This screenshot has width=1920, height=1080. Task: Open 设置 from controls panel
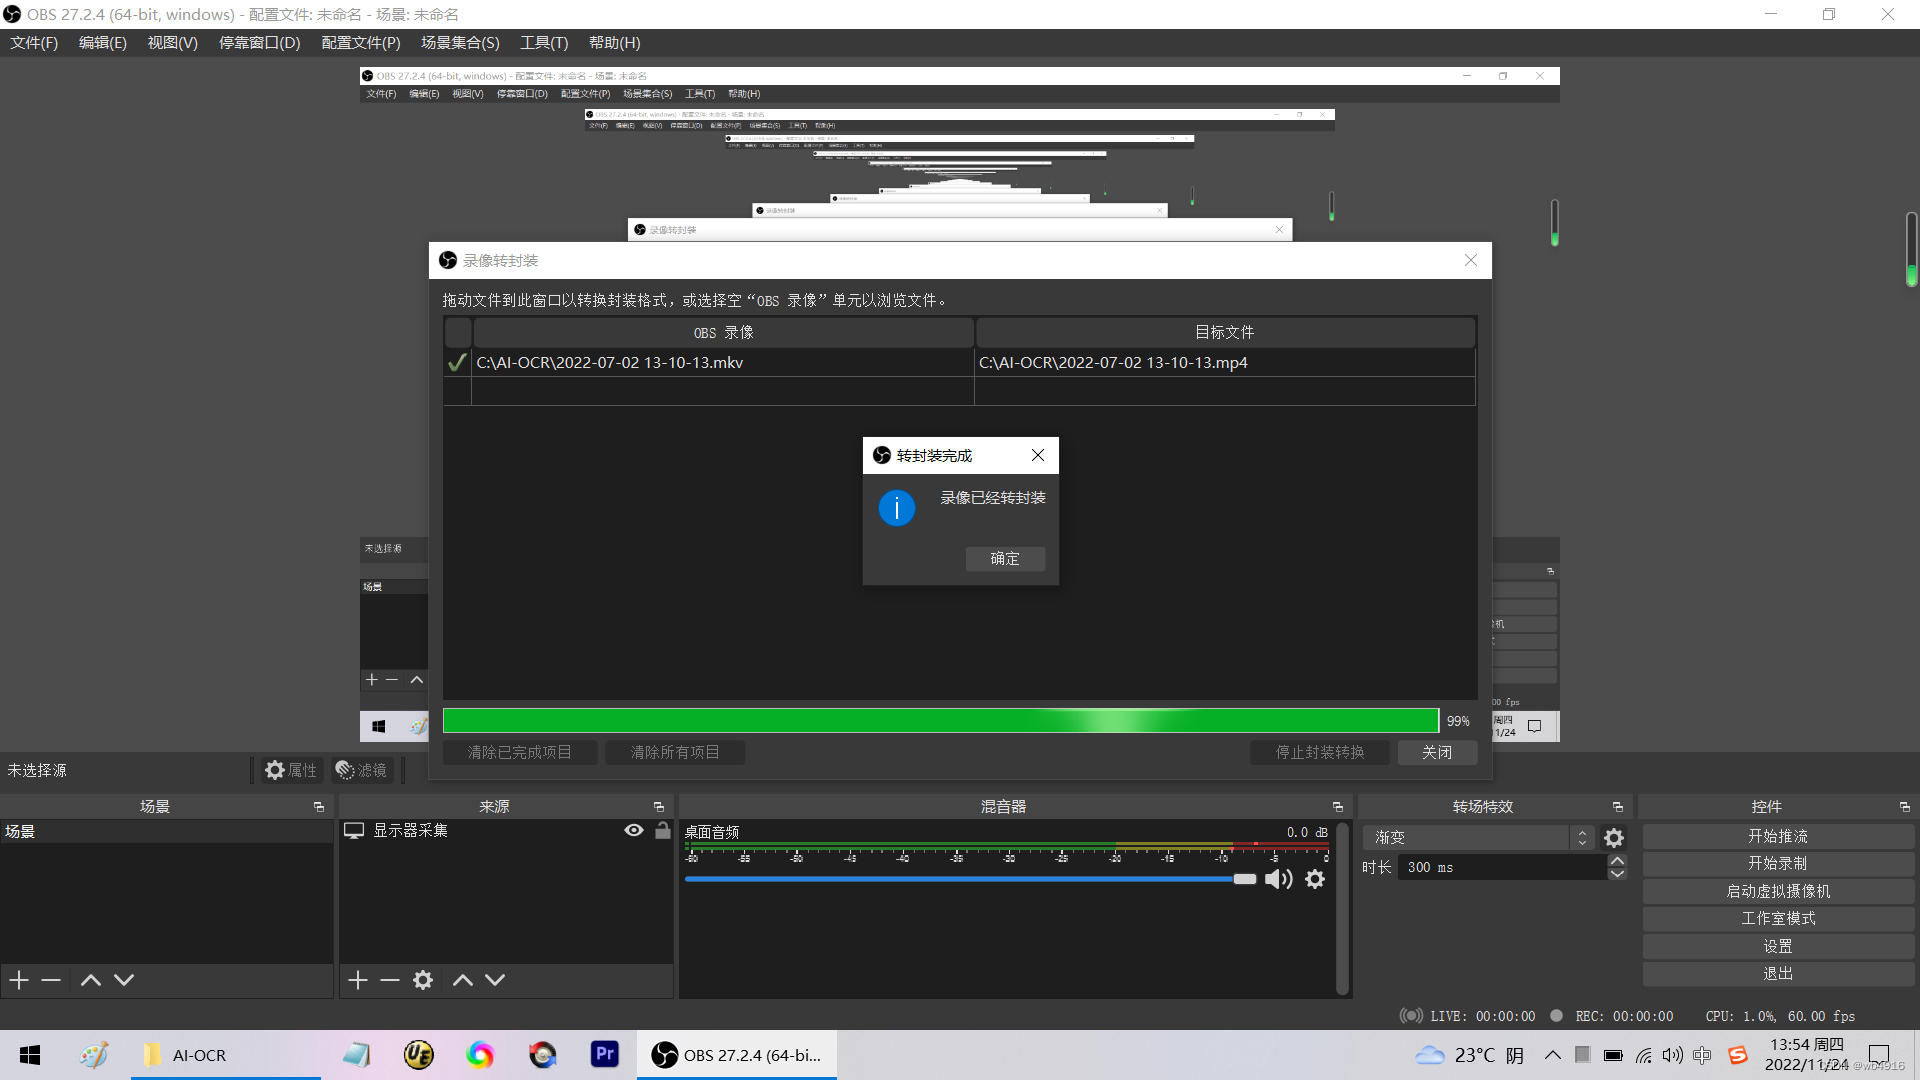1778,946
